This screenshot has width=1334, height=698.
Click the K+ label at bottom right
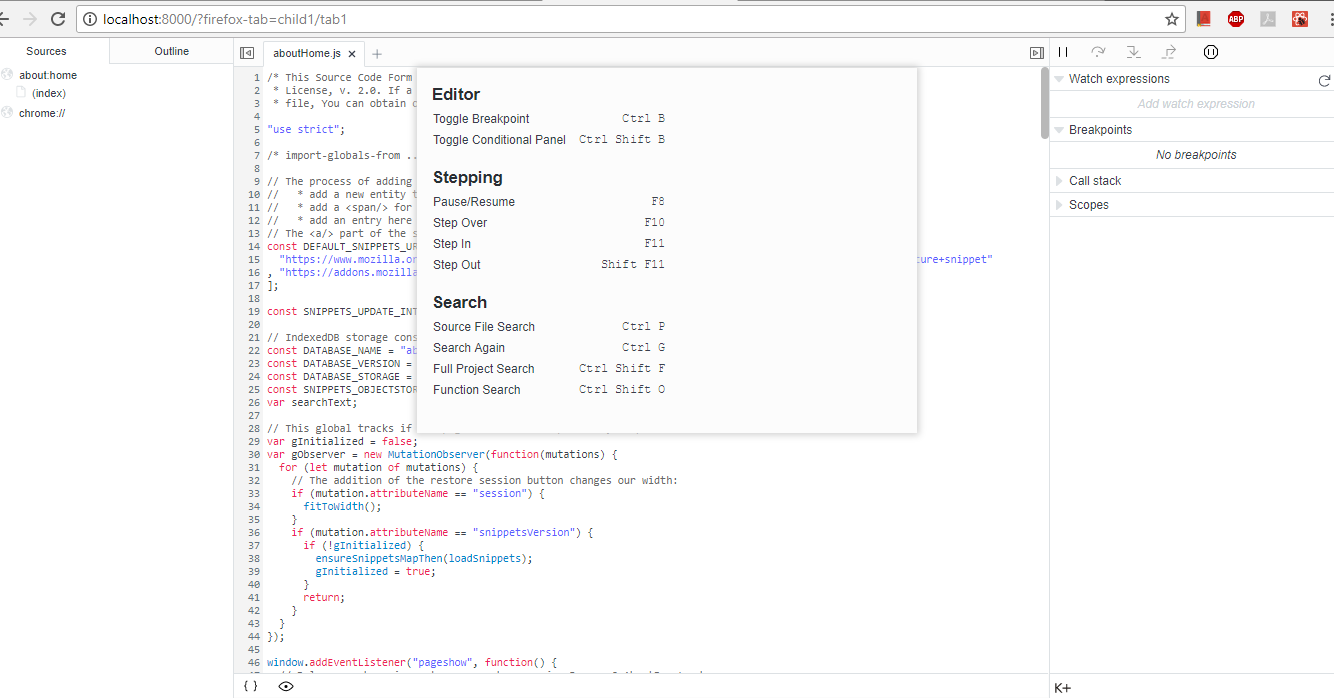(1063, 688)
